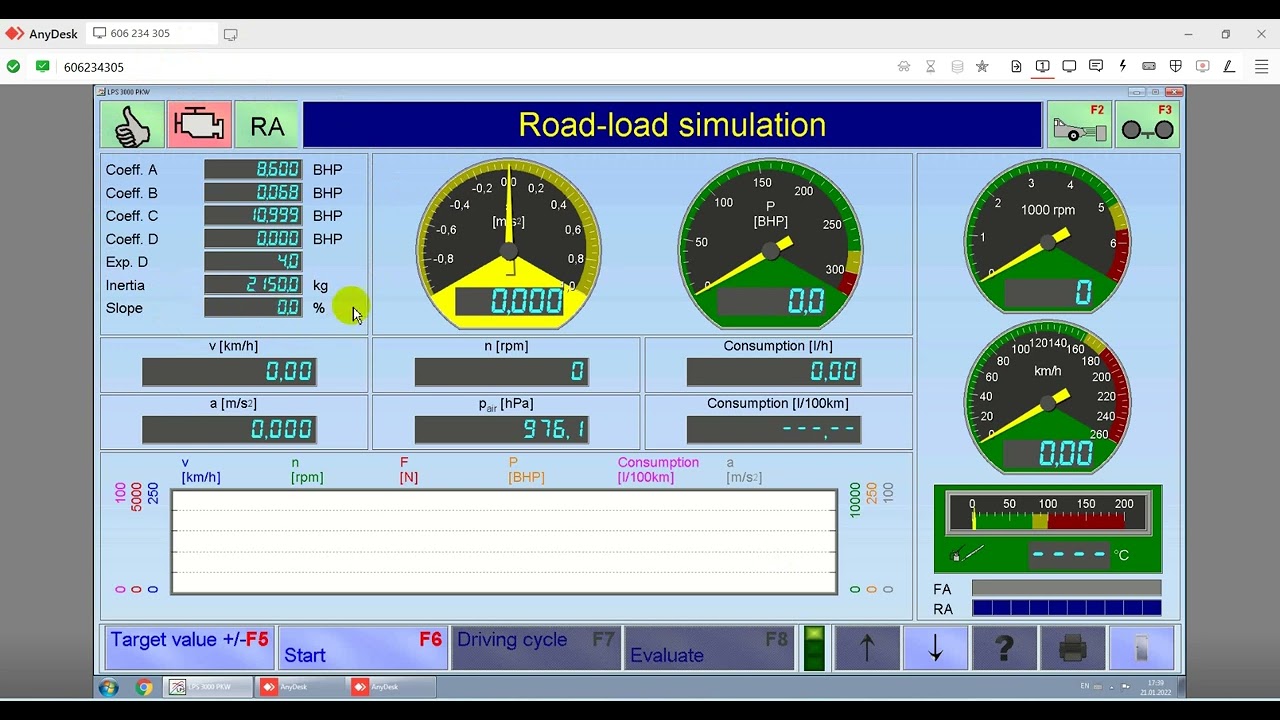Toggle AnyDesk session recording icon
Viewport: 1280px width, 720px height.
click(1203, 66)
